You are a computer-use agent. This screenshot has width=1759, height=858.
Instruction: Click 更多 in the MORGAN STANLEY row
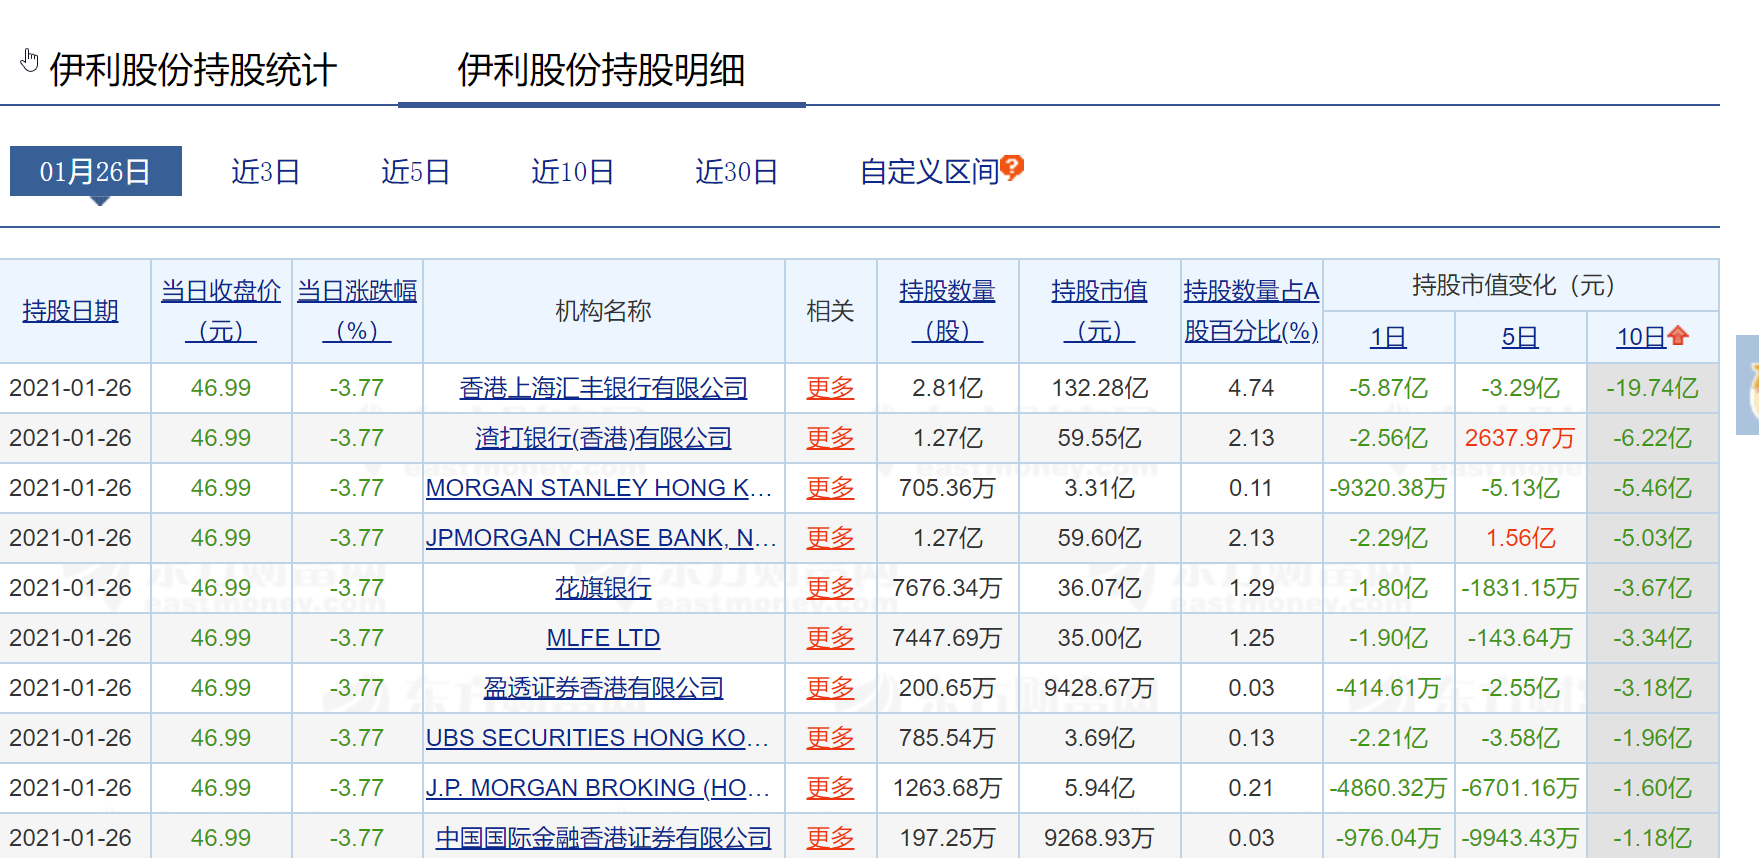[831, 488]
